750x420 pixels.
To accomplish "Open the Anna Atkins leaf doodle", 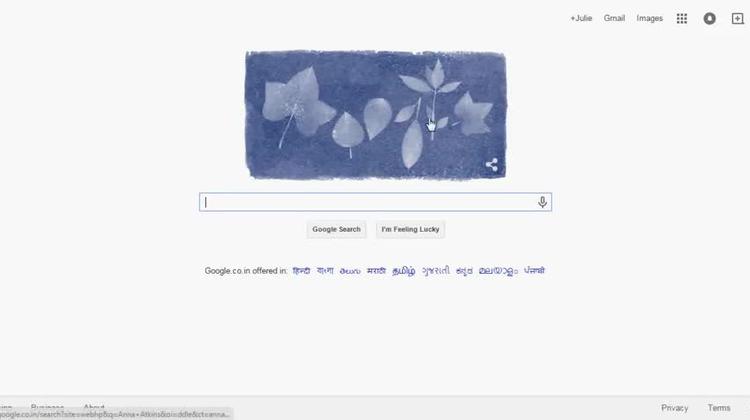I will click(375, 115).
